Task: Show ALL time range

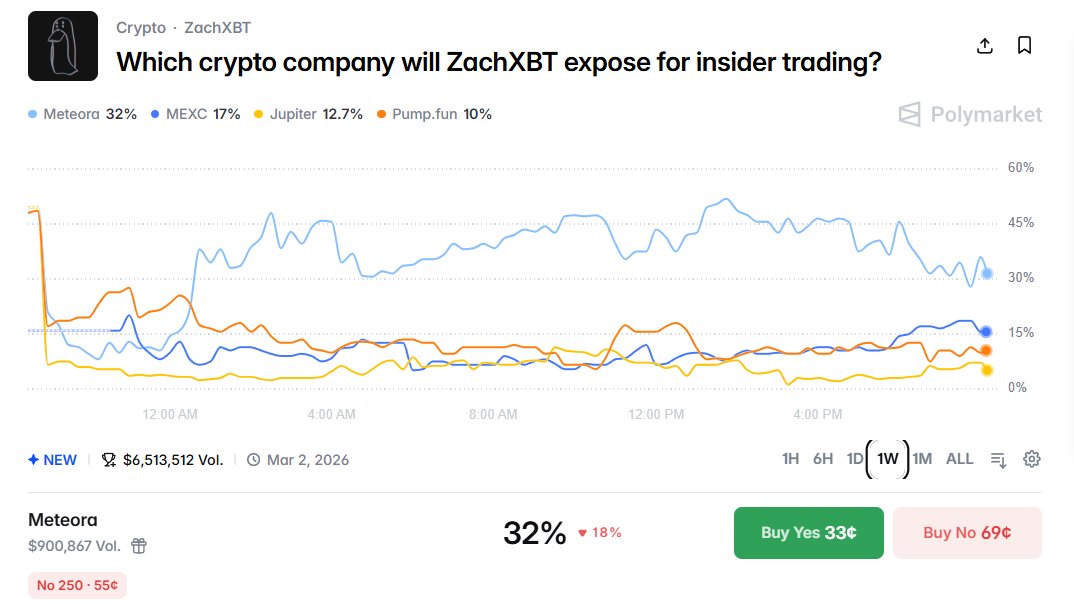Action: (959, 459)
